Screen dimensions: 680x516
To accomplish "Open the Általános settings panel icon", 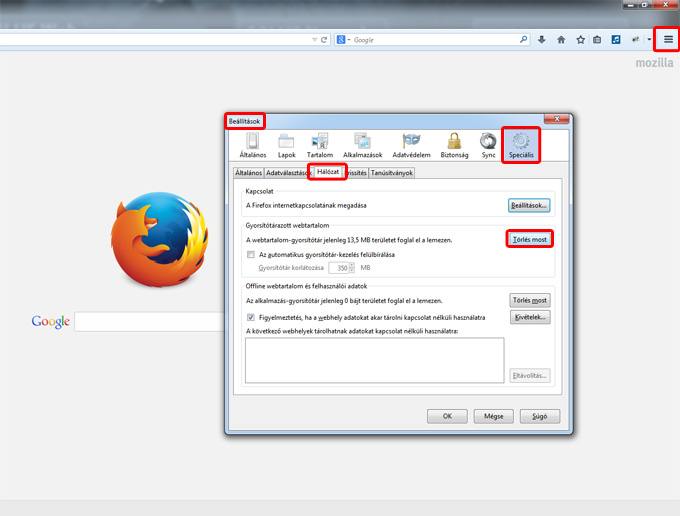I will 253,146.
